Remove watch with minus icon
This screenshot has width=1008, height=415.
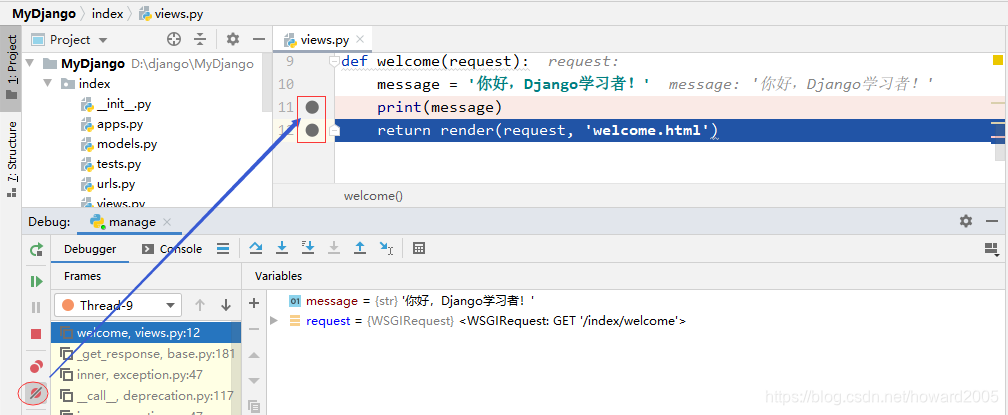point(254,329)
